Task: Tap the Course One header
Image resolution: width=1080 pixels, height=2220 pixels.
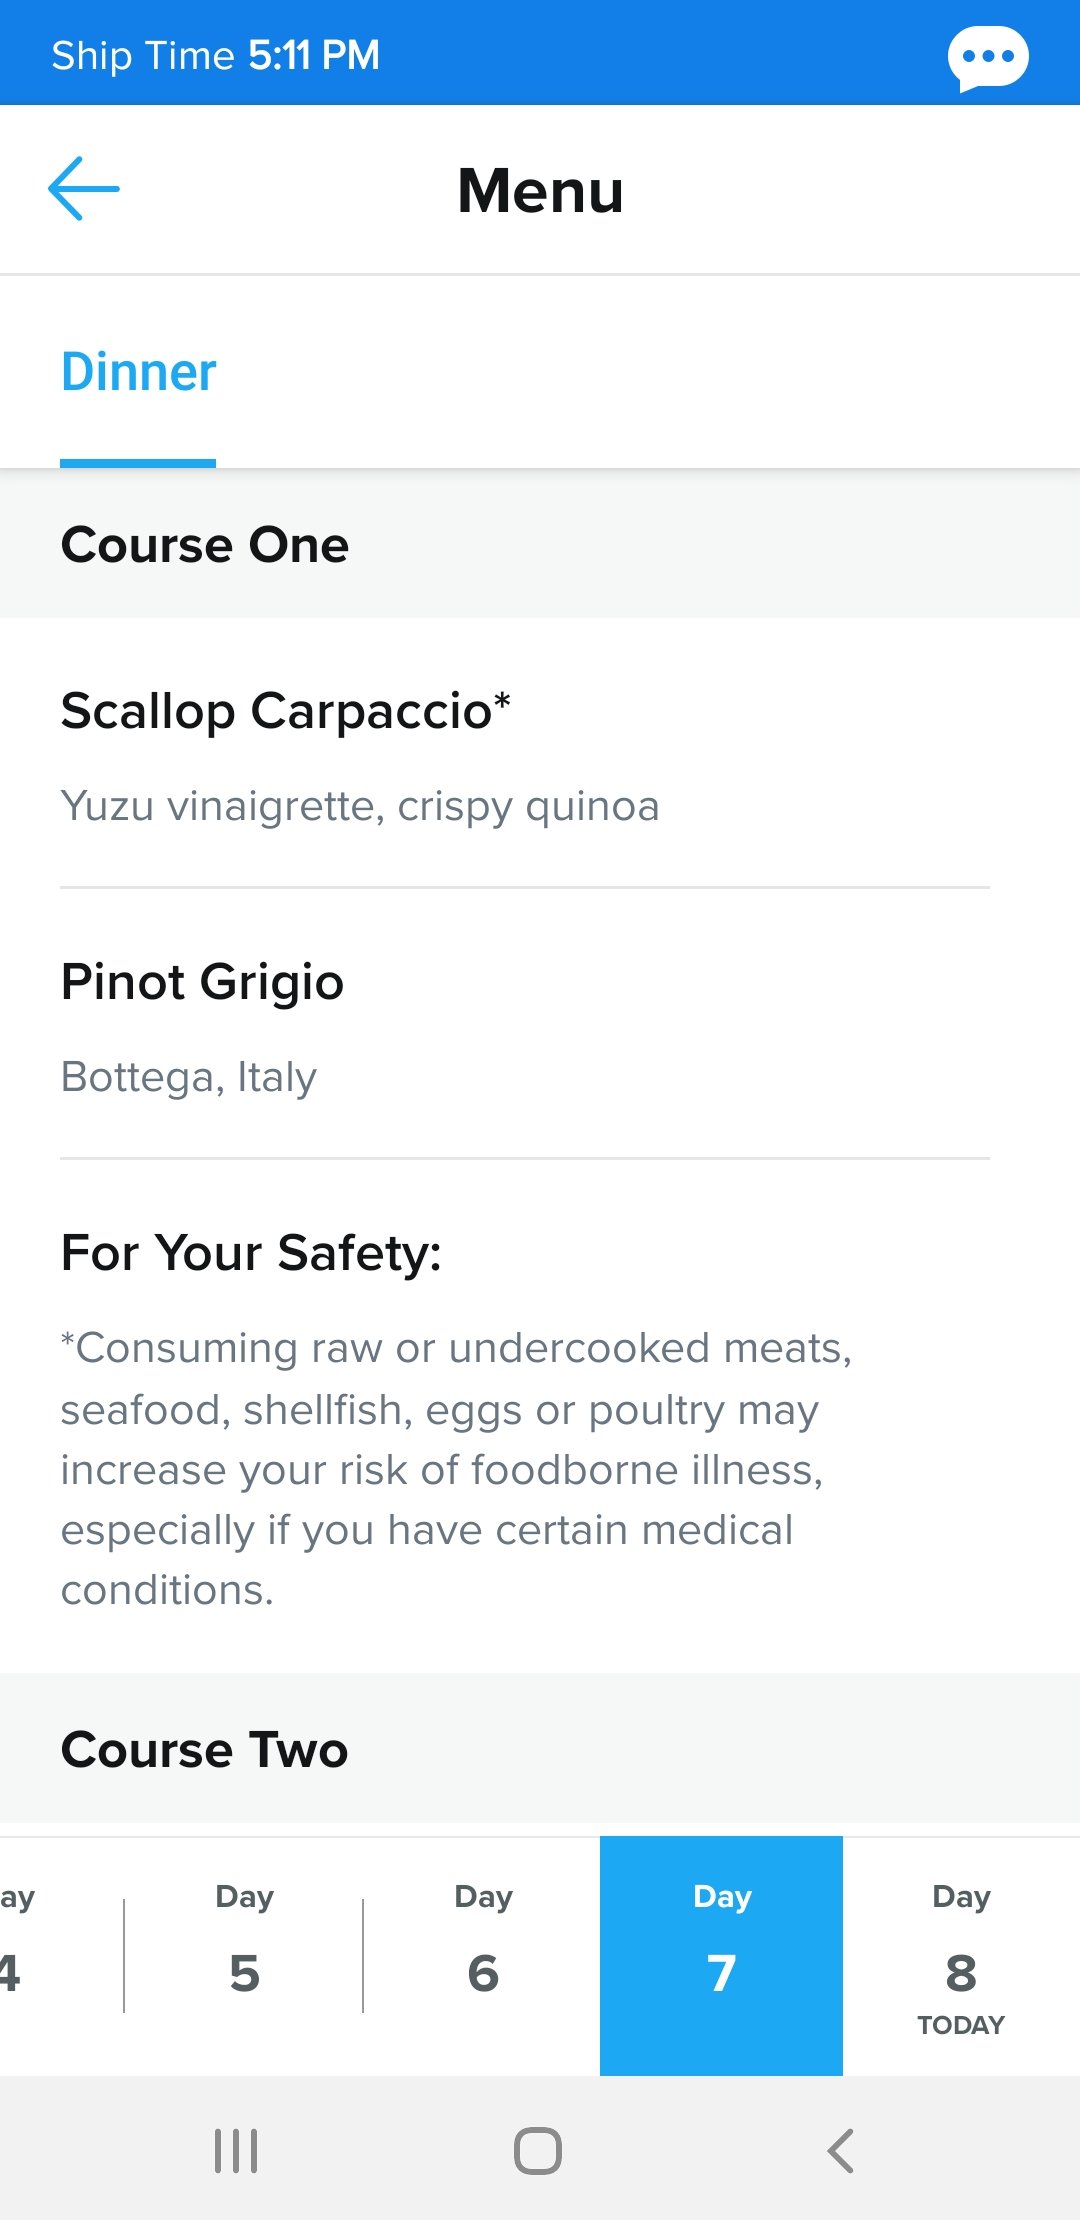Action: tap(540, 544)
